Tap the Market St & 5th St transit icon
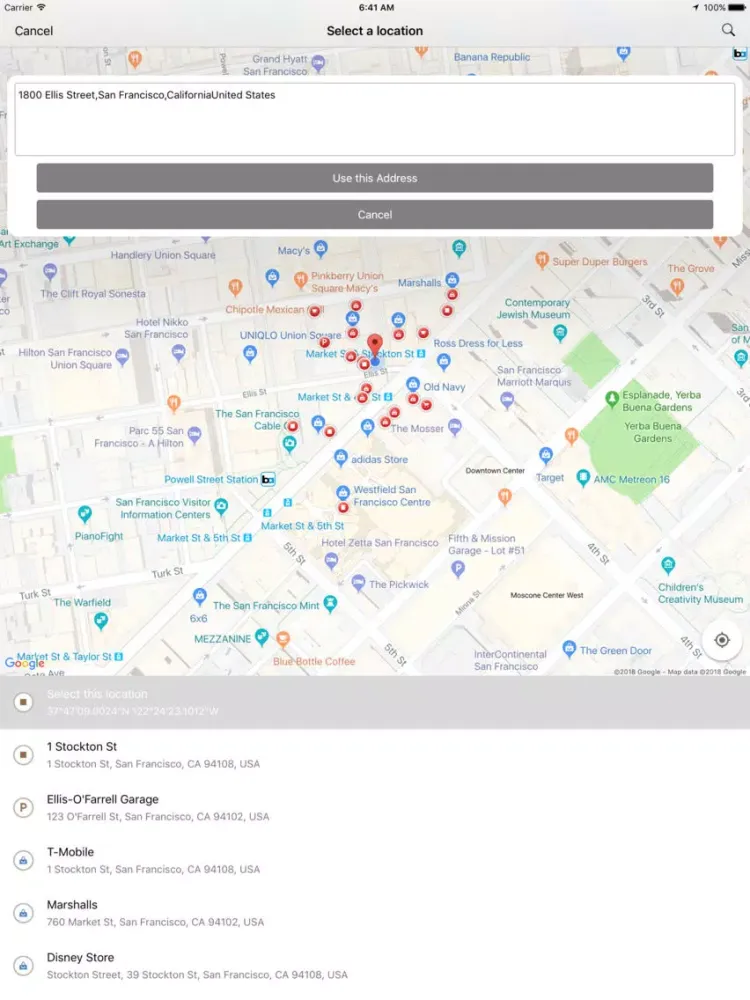The height and width of the screenshot is (1000, 750). pos(247,538)
